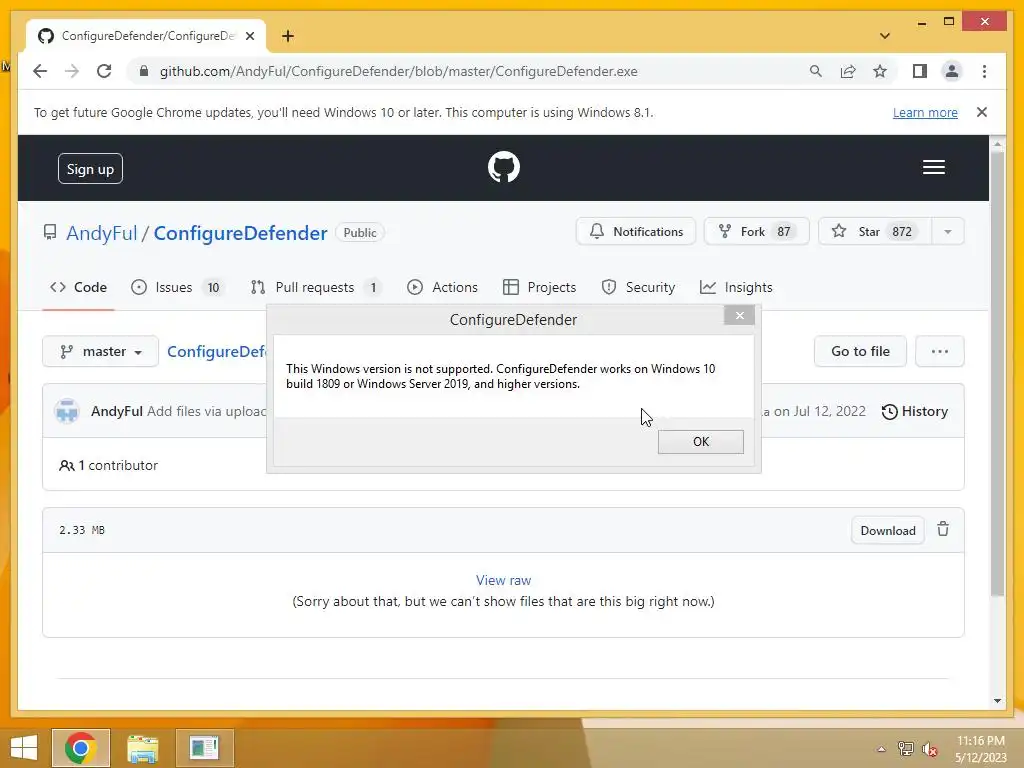Click the GitHub Octocat logo in header
The height and width of the screenshot is (768, 1024).
point(504,167)
